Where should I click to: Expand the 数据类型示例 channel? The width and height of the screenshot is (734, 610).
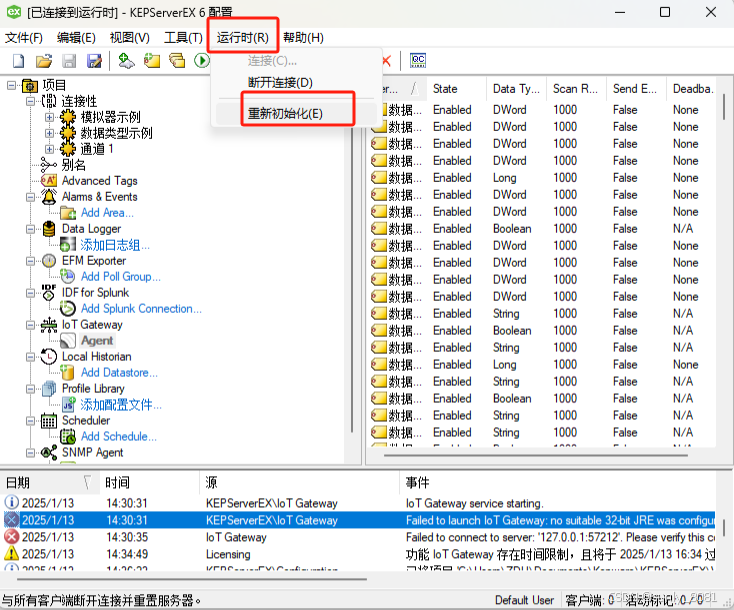pos(49,133)
